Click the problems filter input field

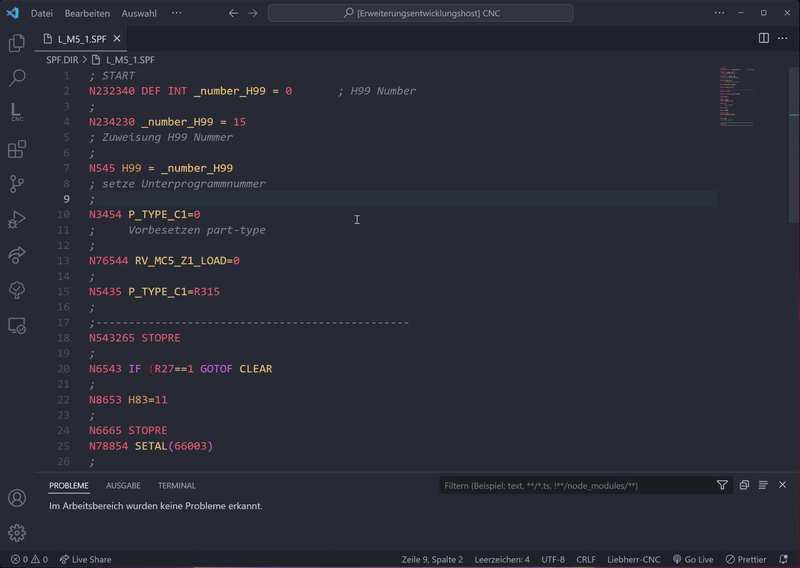[x=577, y=485]
